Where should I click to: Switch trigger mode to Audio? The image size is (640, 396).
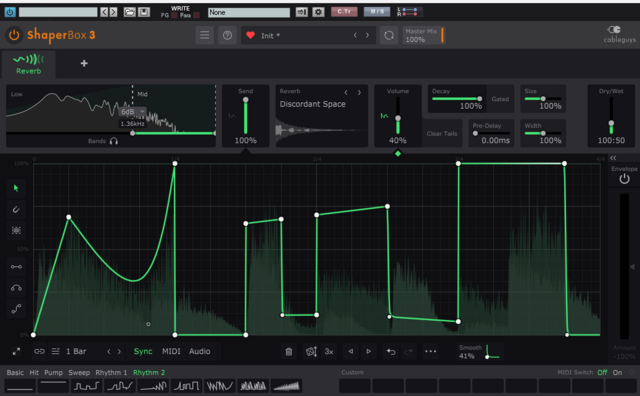[x=200, y=352]
